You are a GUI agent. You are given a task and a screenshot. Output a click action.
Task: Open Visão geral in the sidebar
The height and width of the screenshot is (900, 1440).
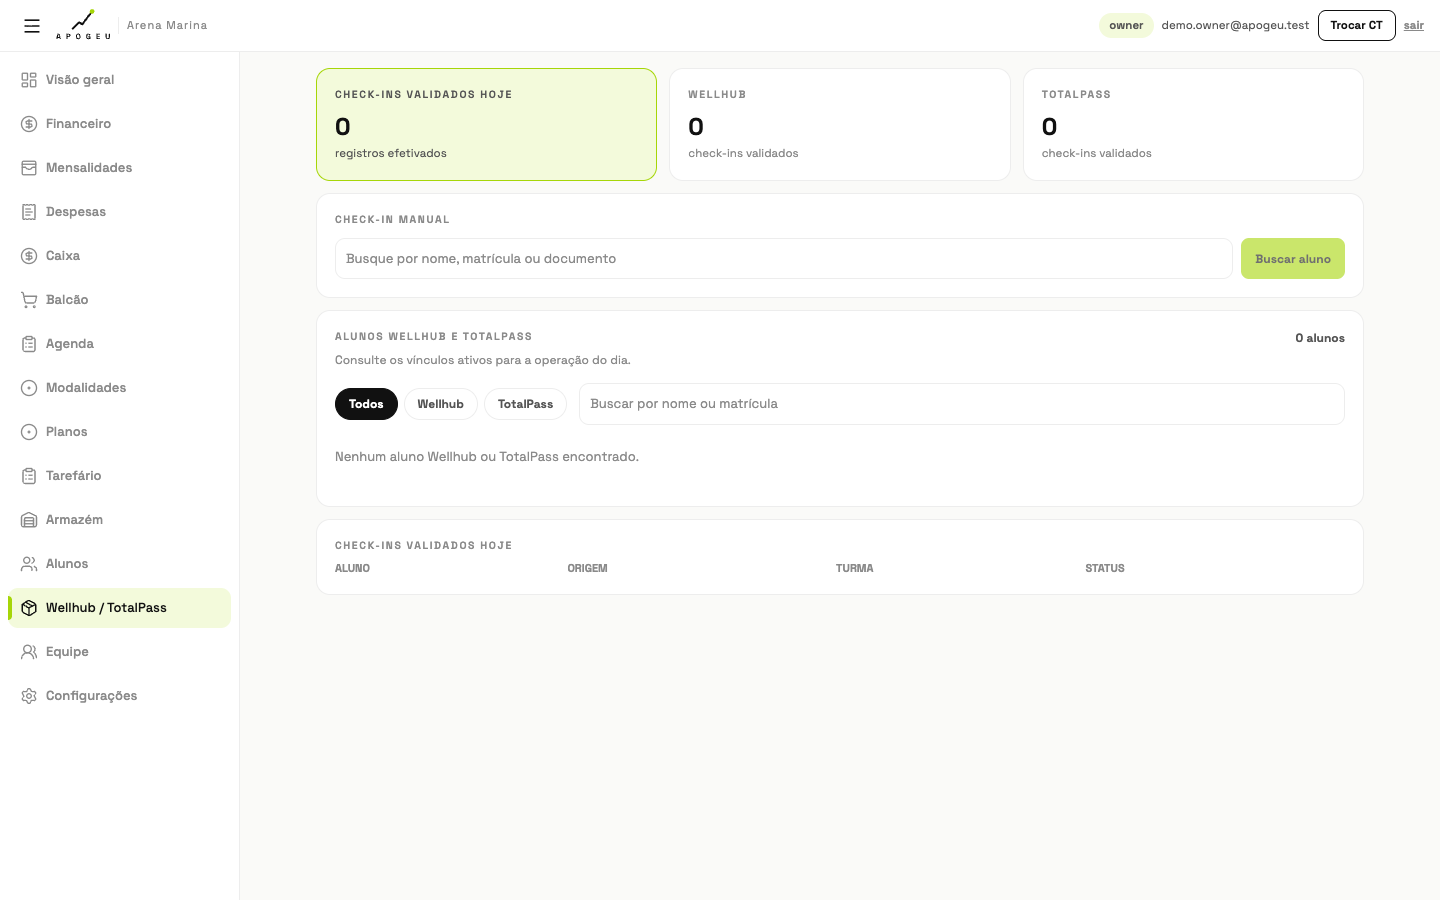[119, 80]
